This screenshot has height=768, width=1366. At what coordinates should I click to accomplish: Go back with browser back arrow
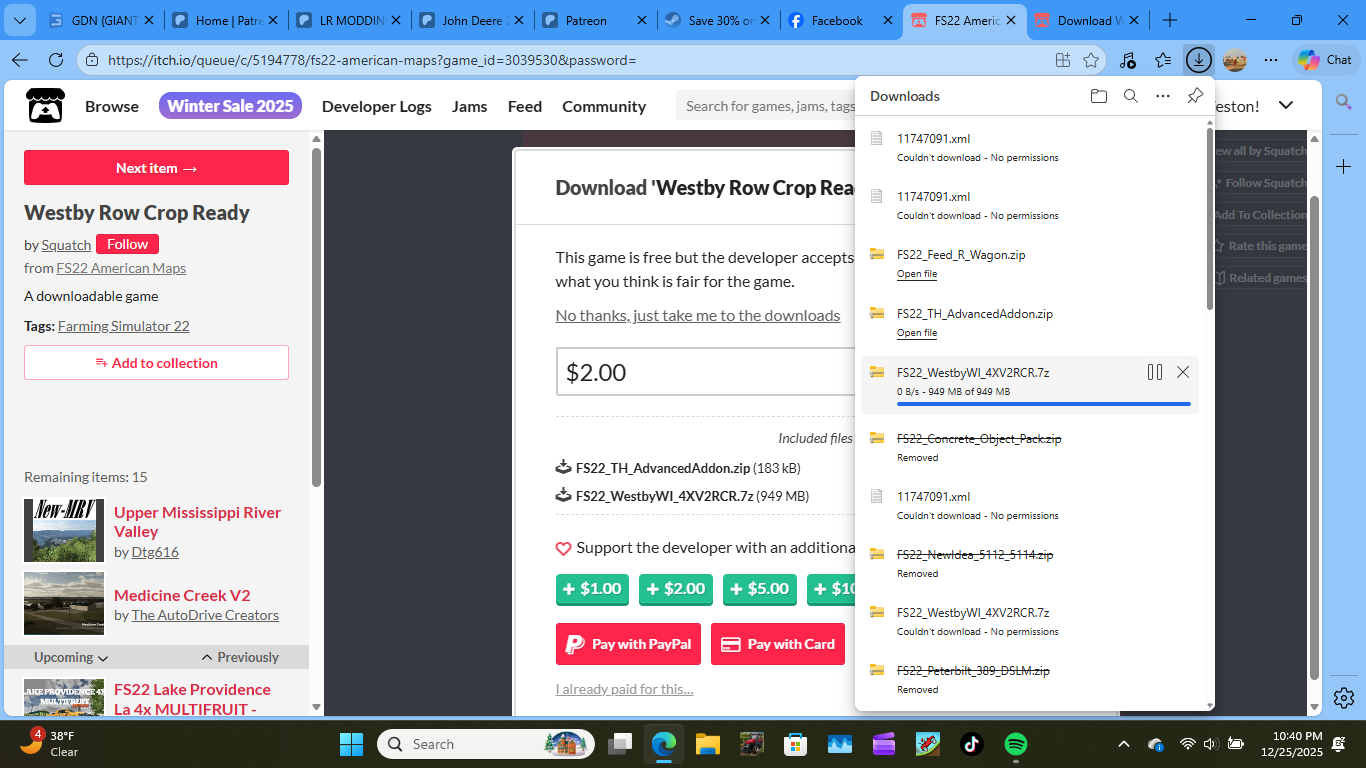tap(19, 60)
